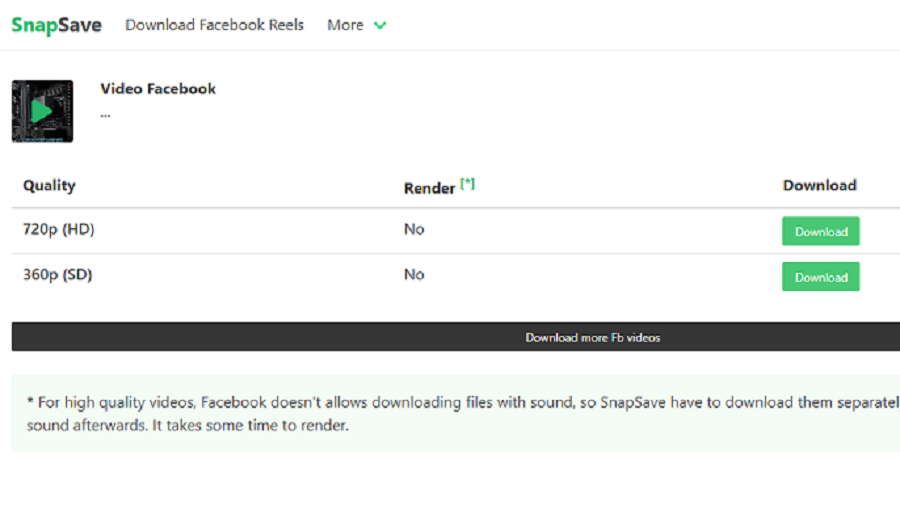900x506 pixels.
Task: Open the [*] footnote marker beside Render
Action: tap(467, 184)
